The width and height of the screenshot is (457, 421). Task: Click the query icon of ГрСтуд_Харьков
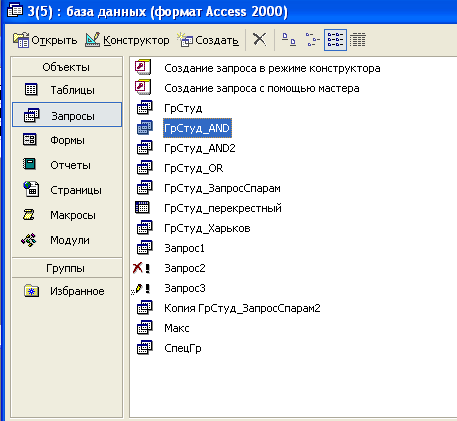(x=144, y=227)
